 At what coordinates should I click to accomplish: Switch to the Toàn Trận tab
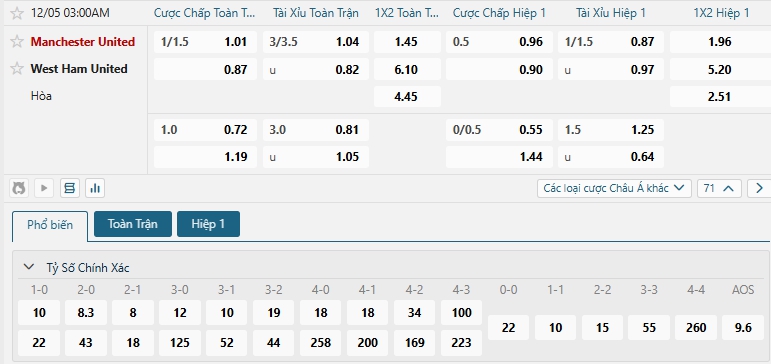tap(133, 224)
